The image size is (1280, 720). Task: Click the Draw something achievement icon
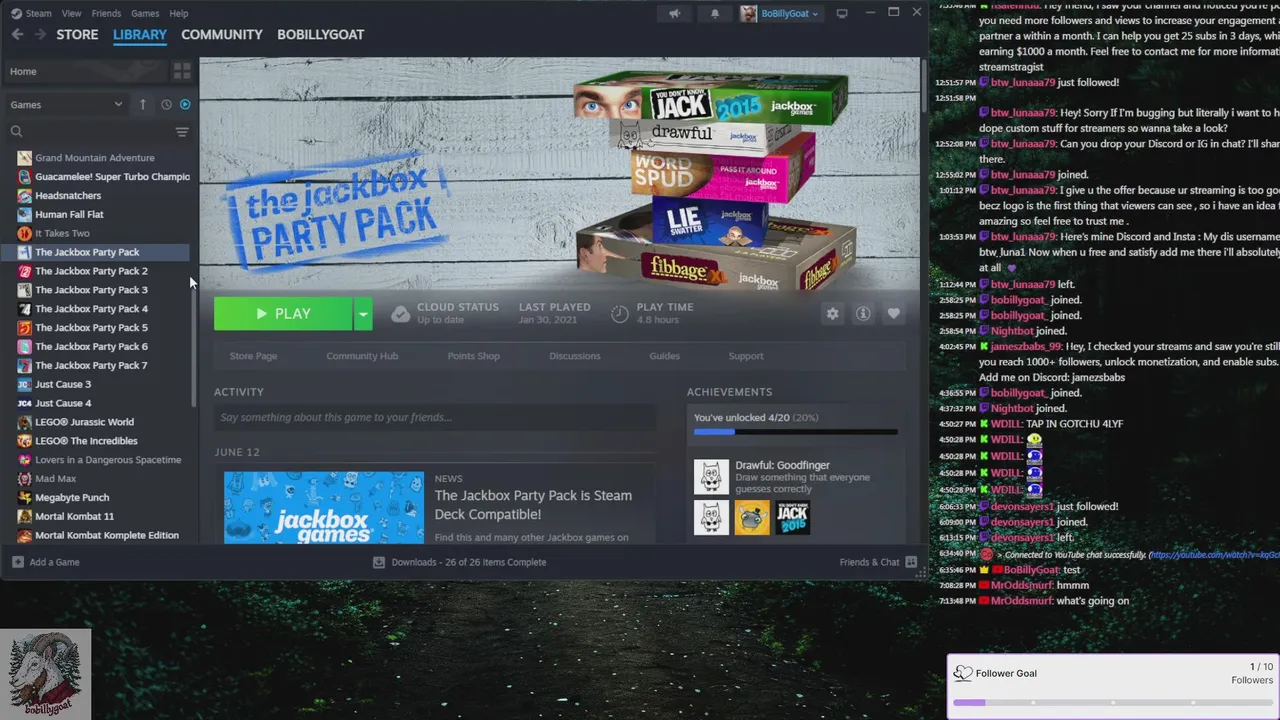(x=712, y=477)
